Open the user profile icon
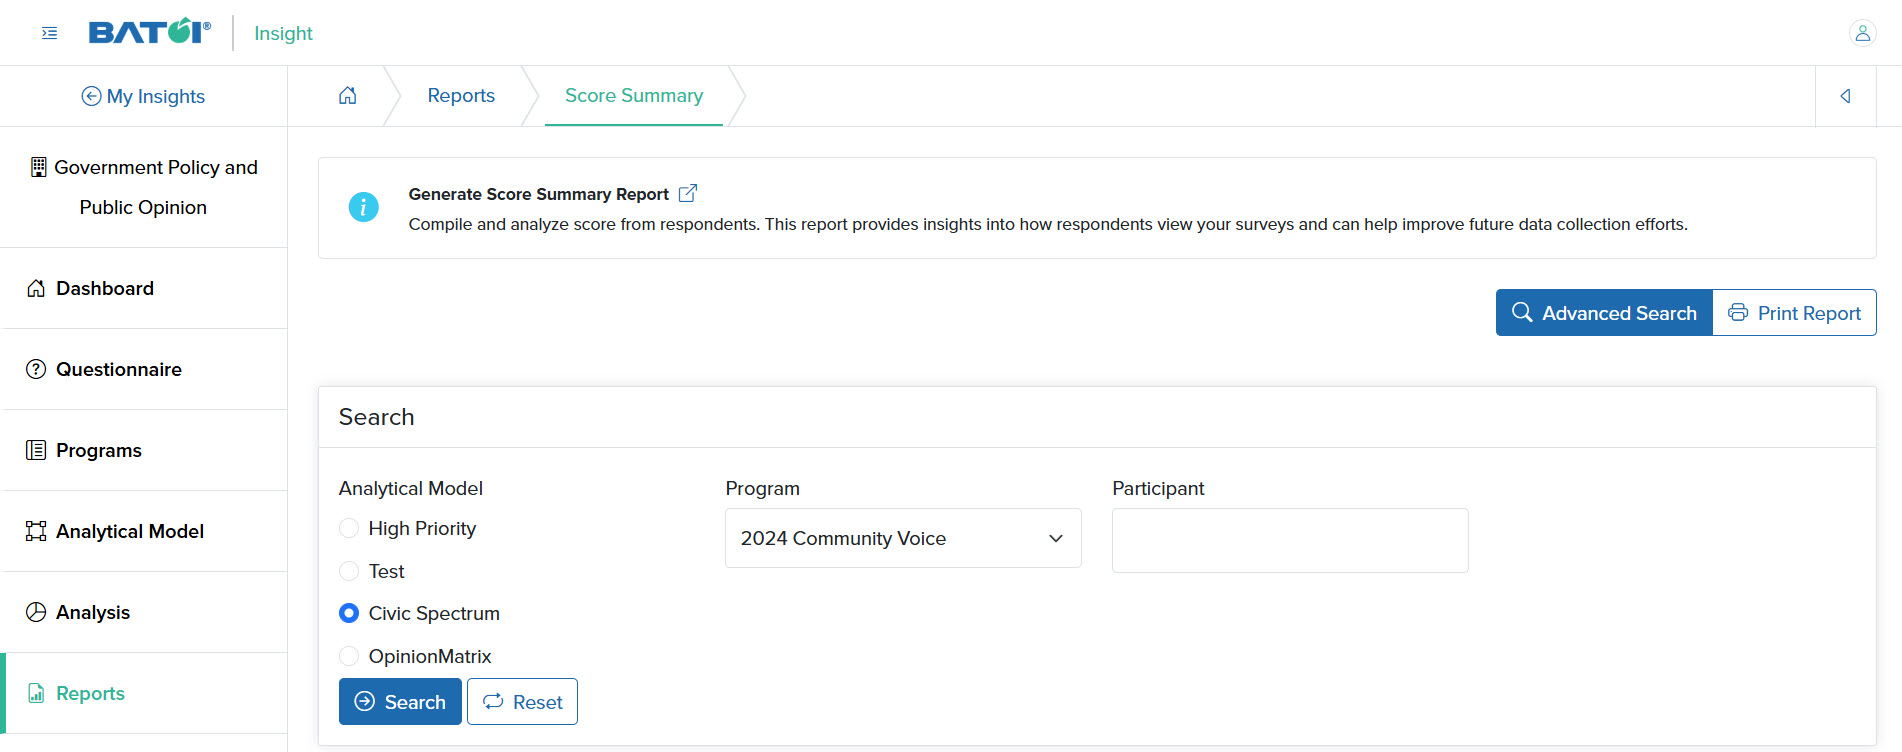This screenshot has width=1902, height=752. click(1862, 33)
